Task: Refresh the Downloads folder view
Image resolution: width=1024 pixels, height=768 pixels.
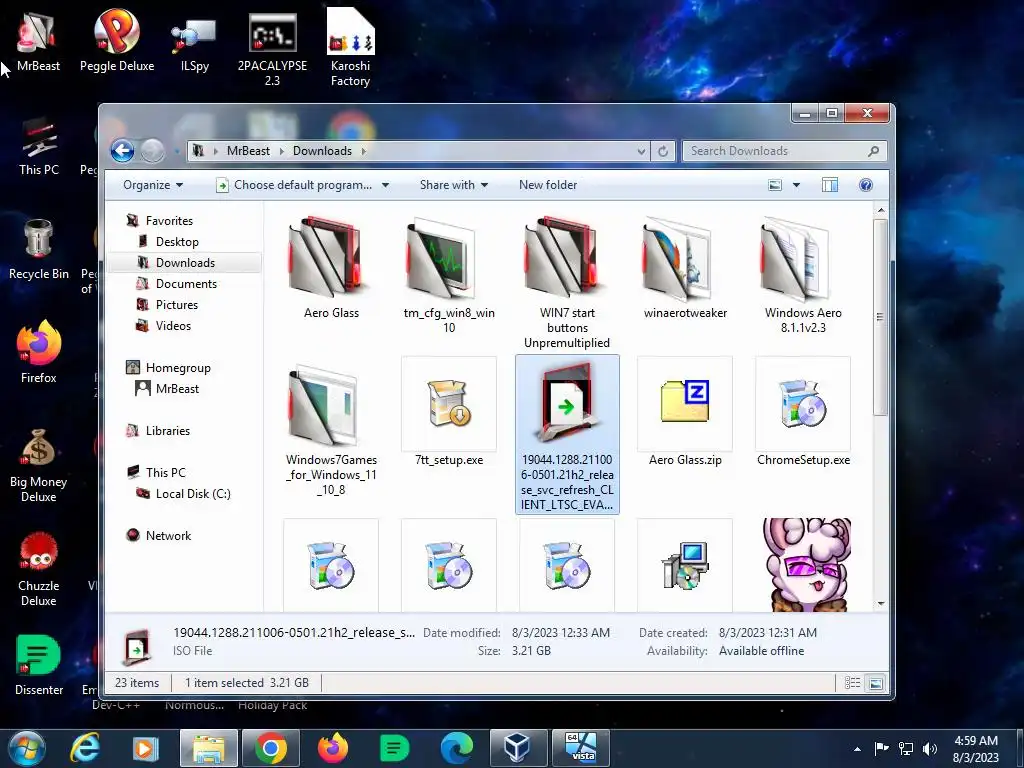Action: (662, 151)
